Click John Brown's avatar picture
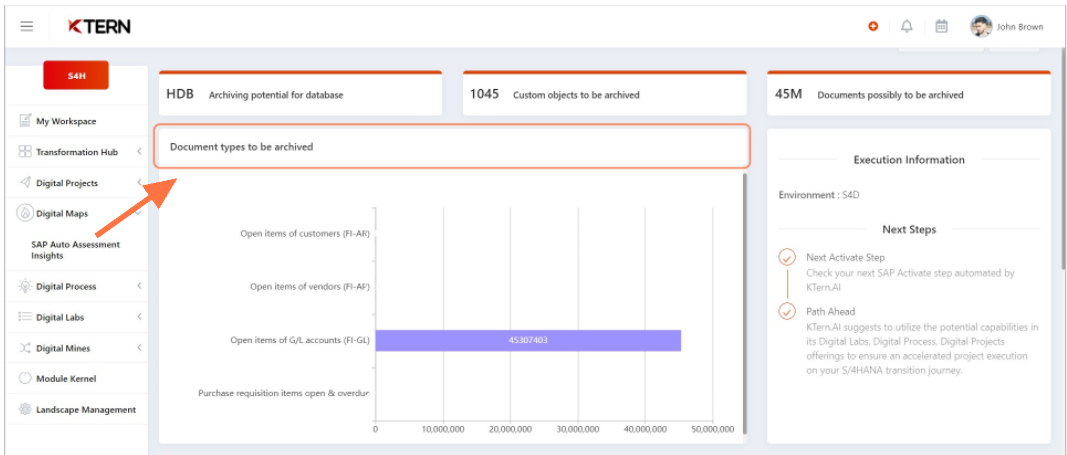The image size is (1067, 455). (981, 27)
